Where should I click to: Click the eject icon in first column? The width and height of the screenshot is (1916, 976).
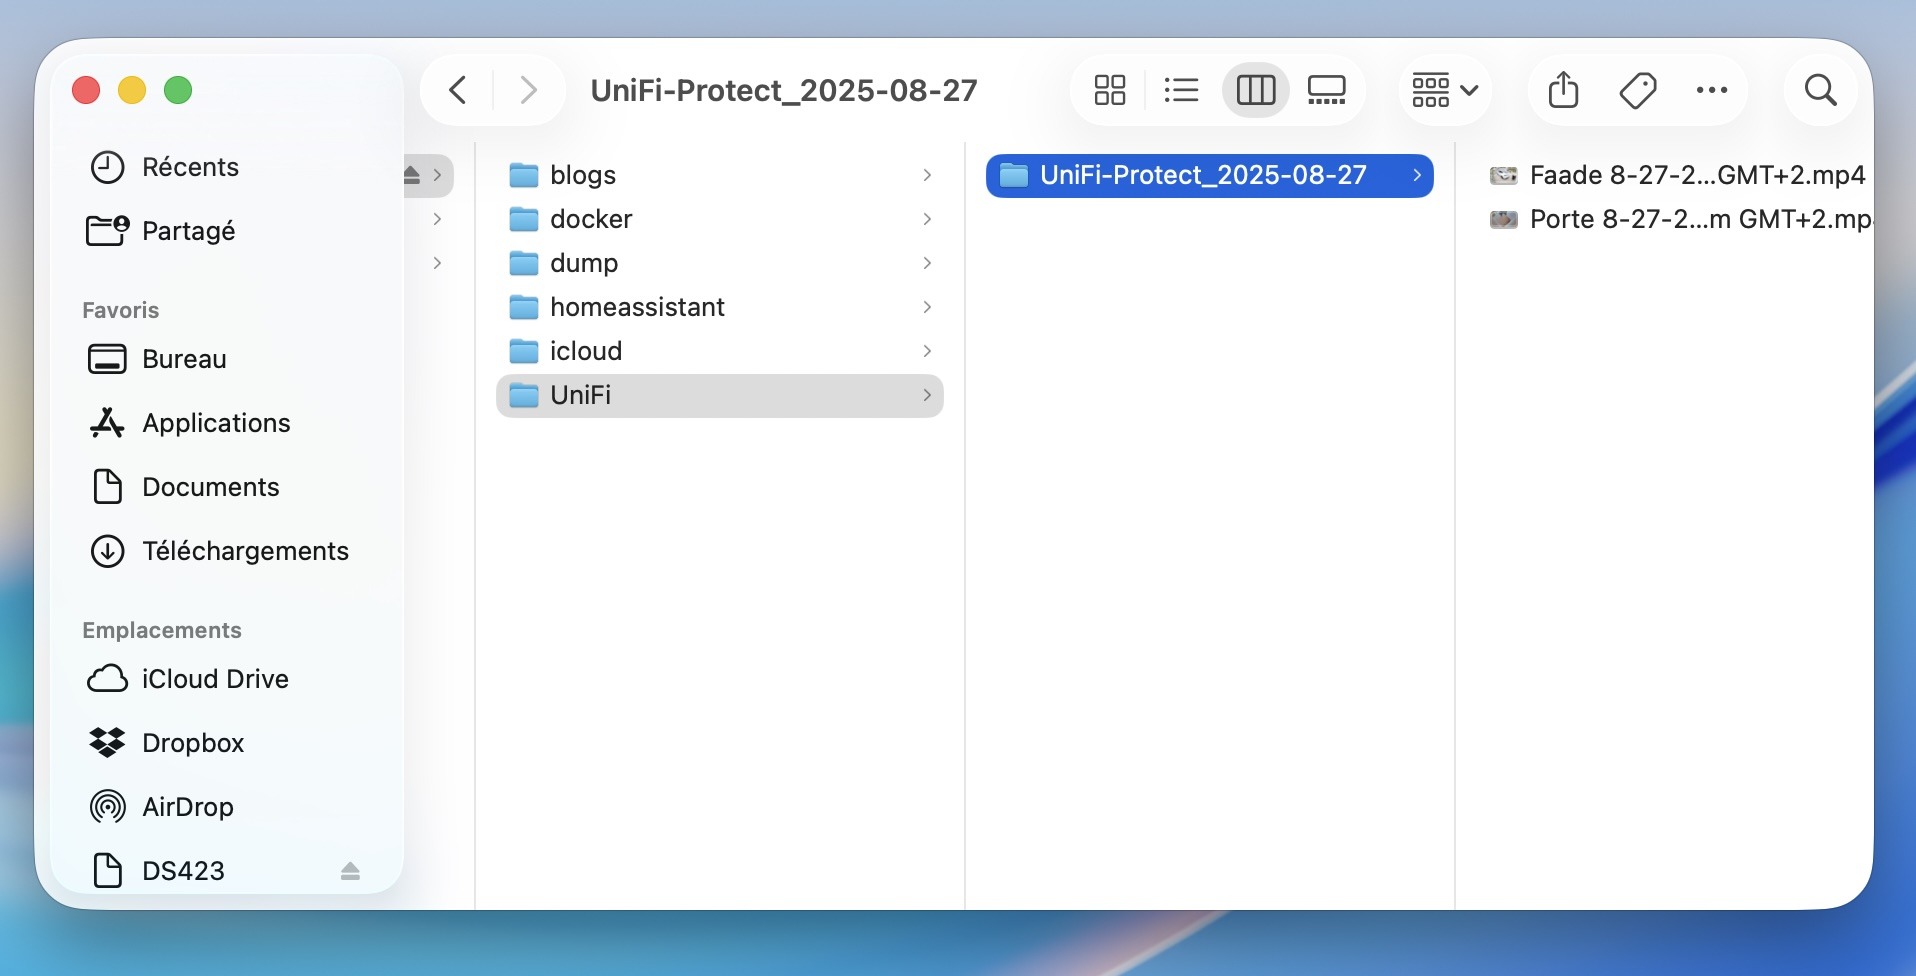click(x=412, y=175)
